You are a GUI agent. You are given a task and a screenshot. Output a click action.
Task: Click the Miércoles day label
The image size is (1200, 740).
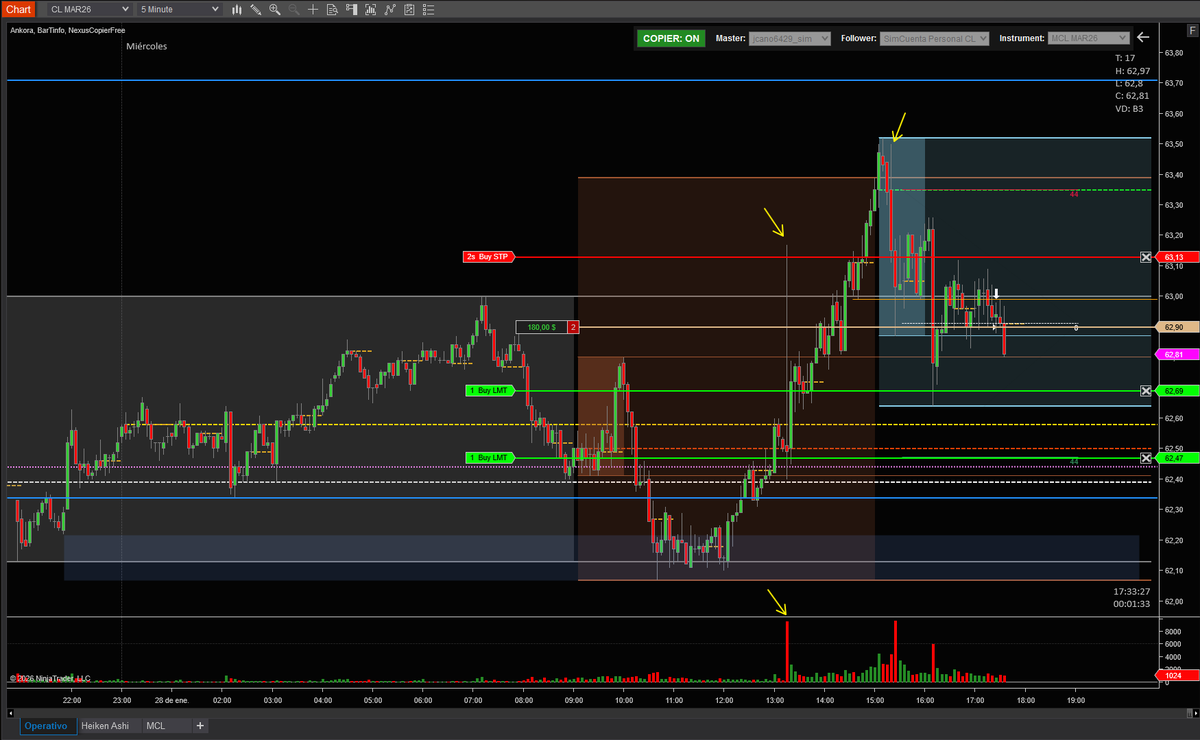(147, 47)
